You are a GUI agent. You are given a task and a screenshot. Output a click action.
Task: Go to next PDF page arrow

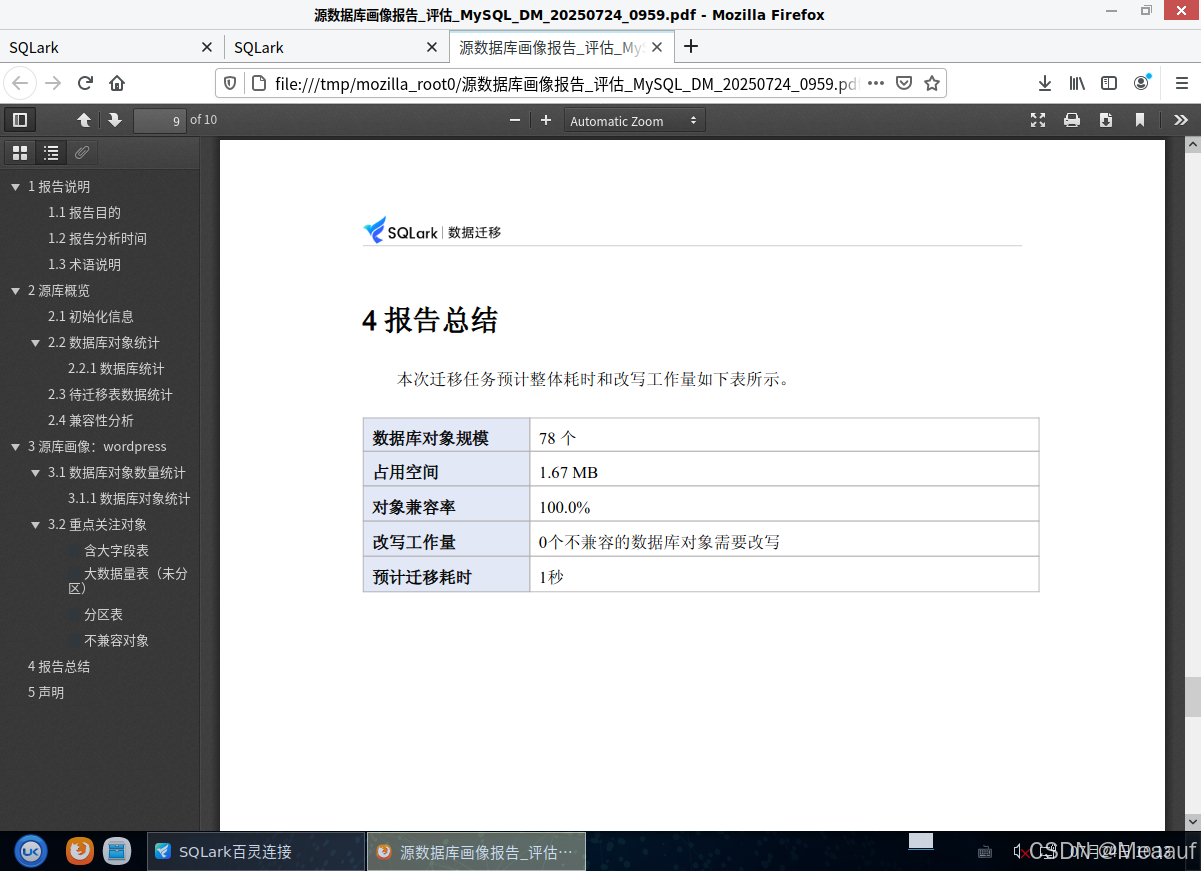tap(115, 120)
